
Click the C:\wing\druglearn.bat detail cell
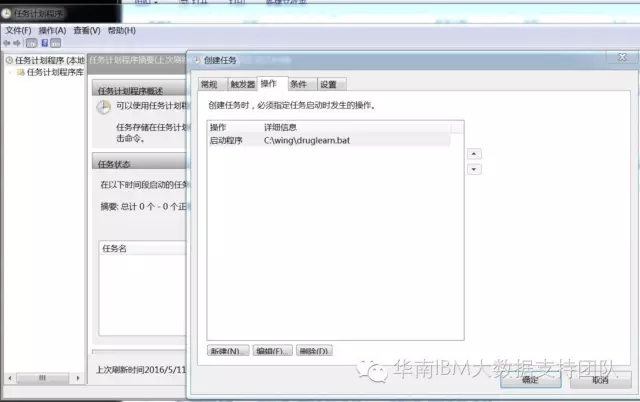click(x=307, y=140)
